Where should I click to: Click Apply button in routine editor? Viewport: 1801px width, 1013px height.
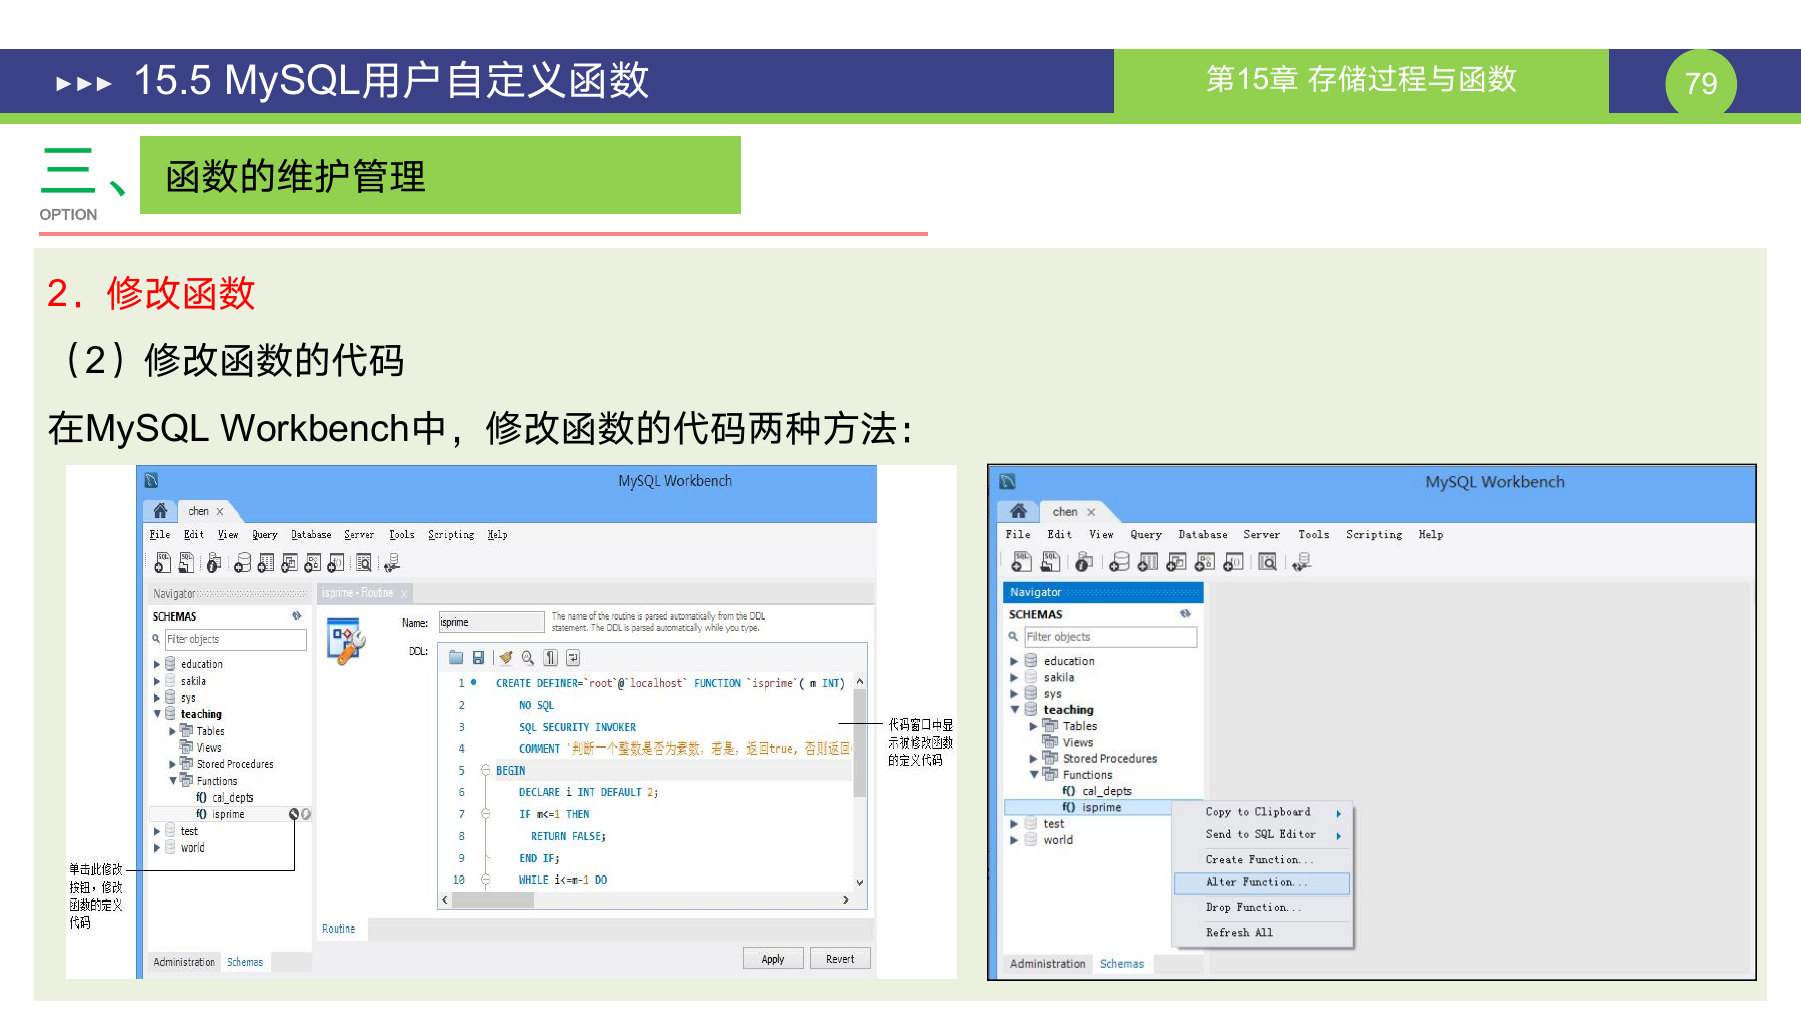point(773,959)
